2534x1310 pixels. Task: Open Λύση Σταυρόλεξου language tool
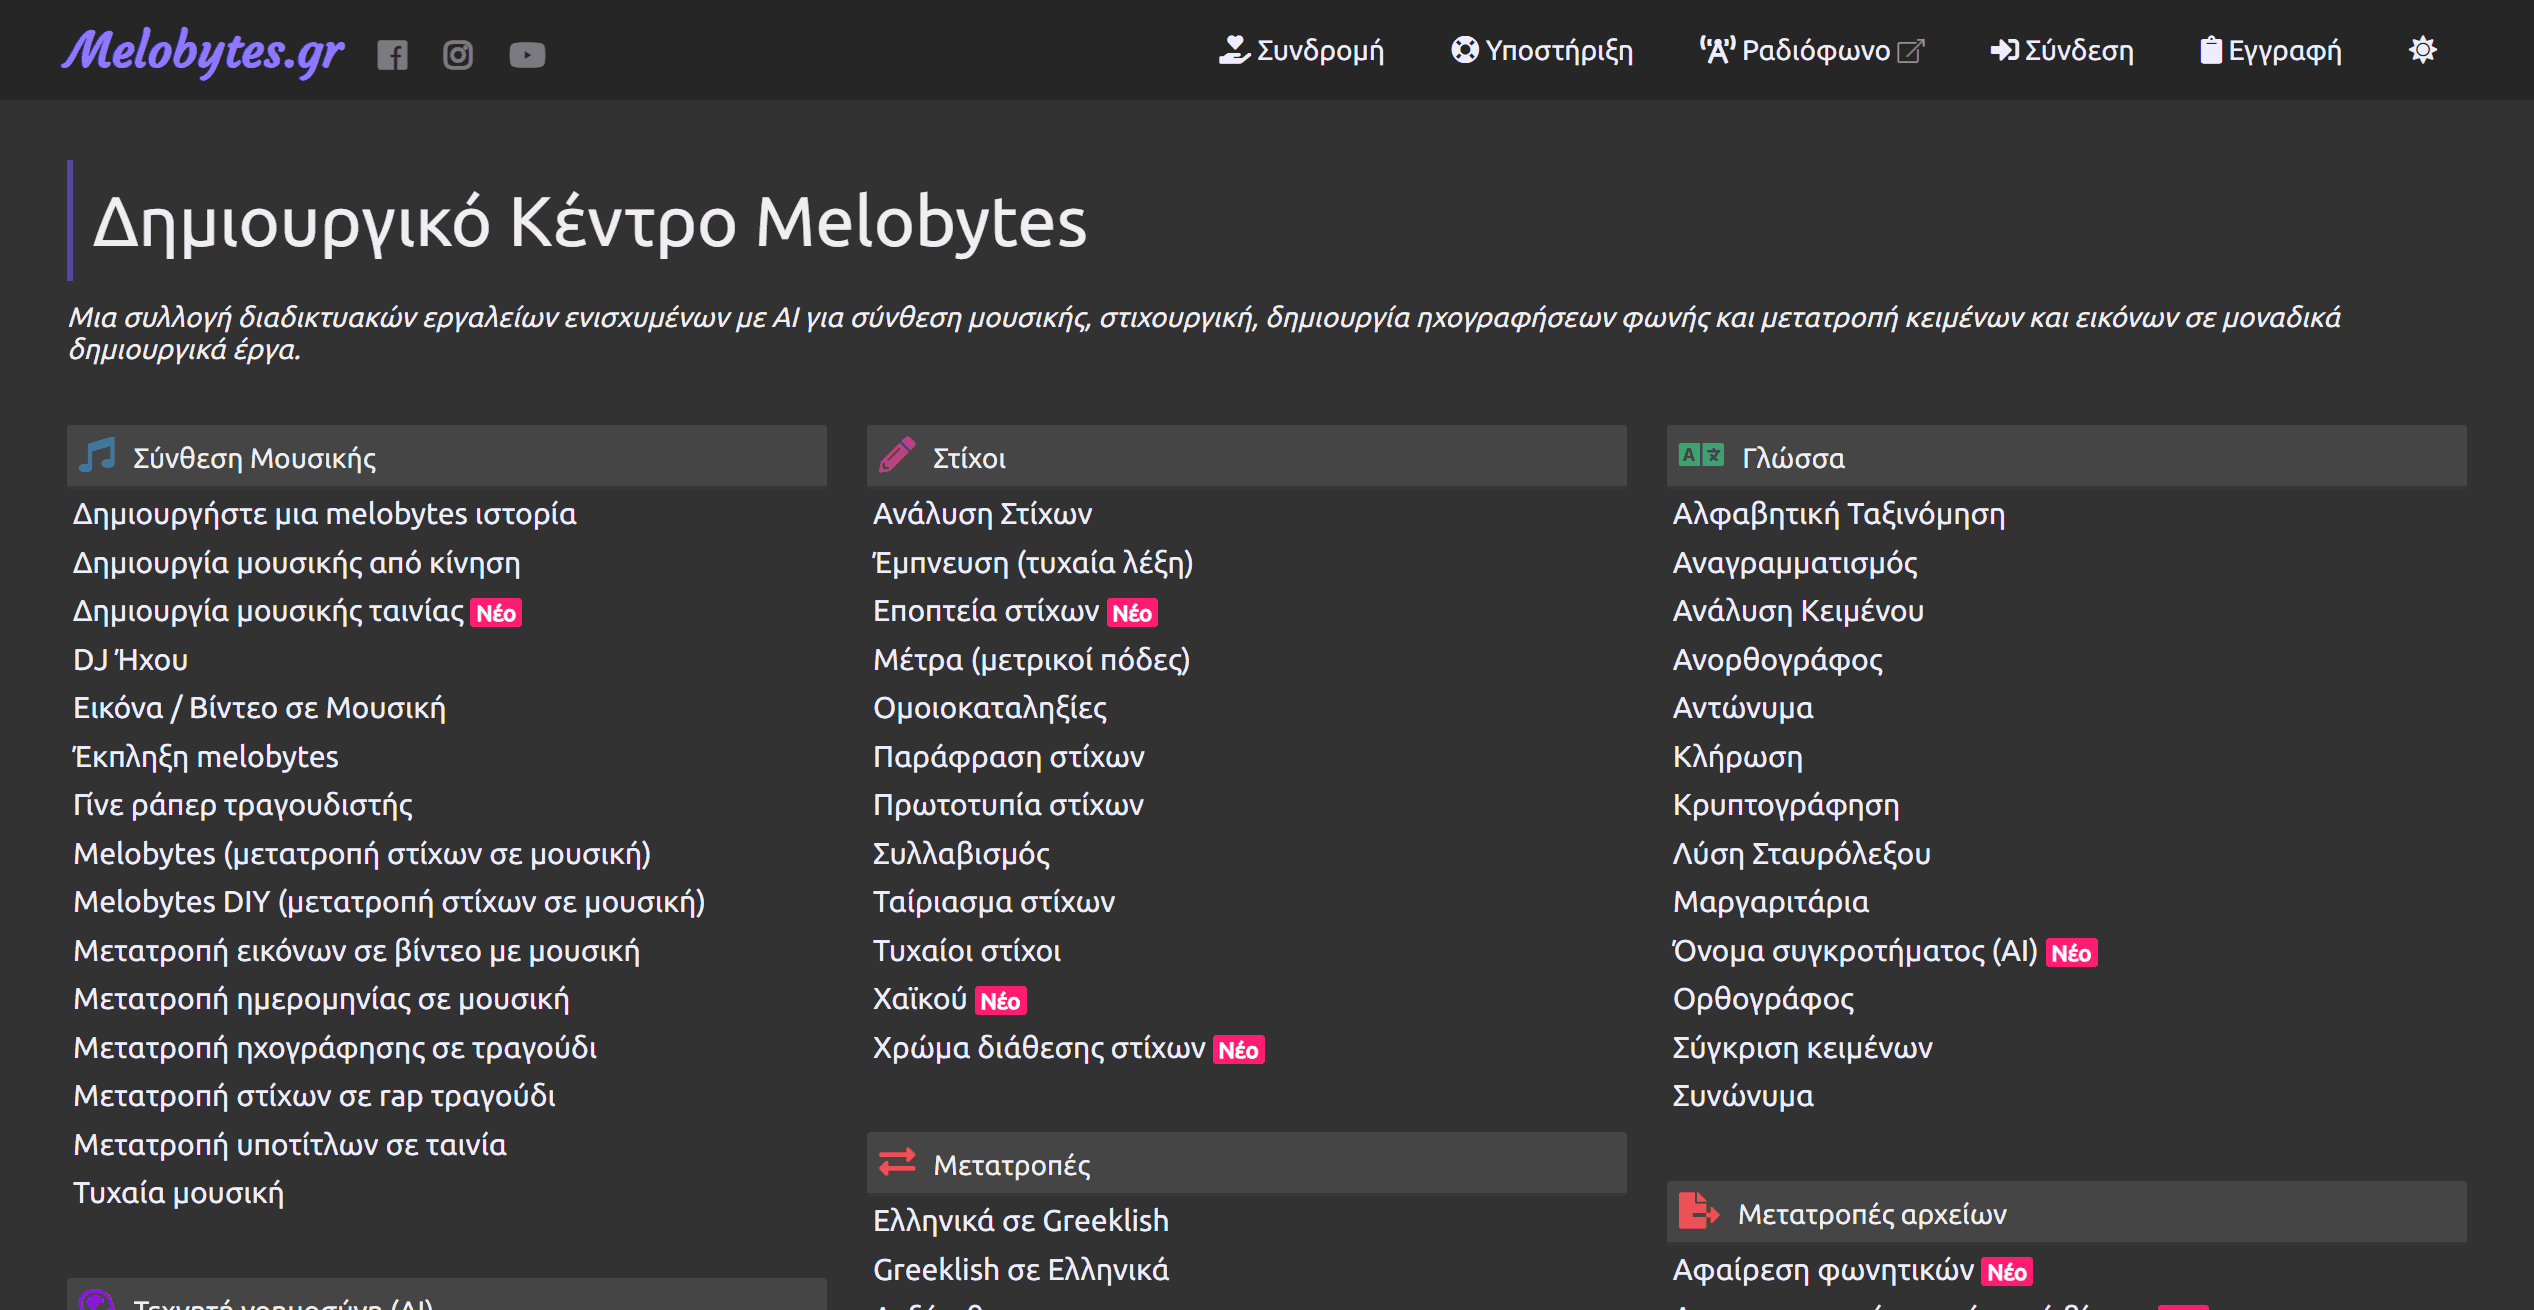[x=1802, y=854]
